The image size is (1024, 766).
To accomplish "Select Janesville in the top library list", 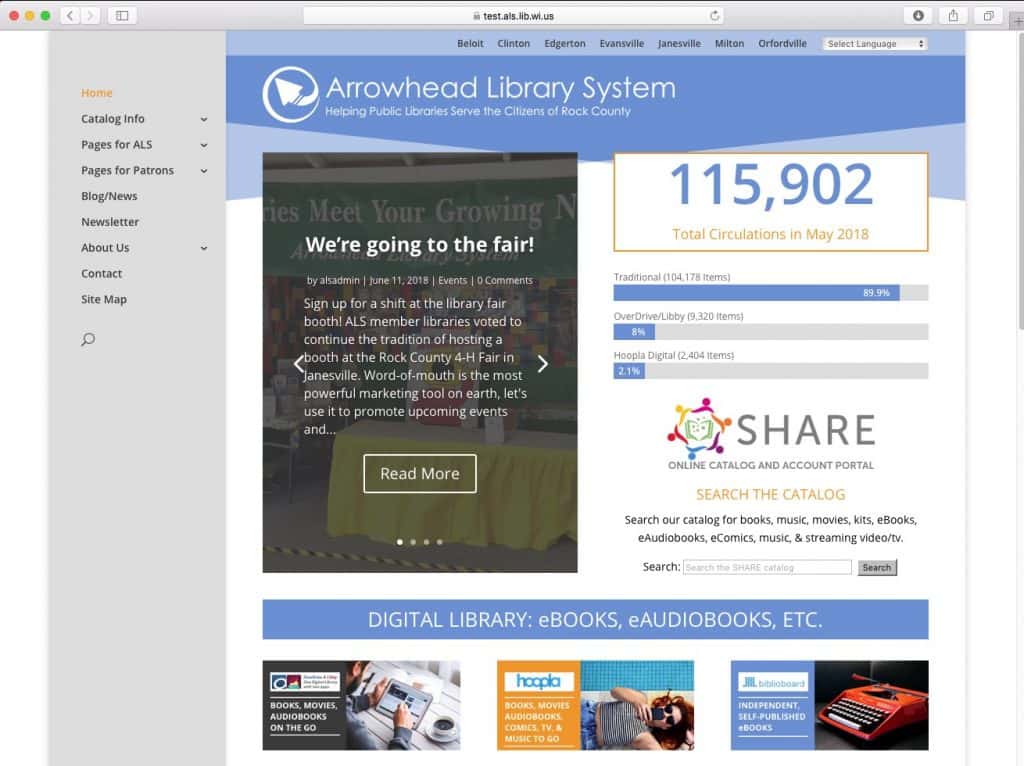I will coord(680,43).
